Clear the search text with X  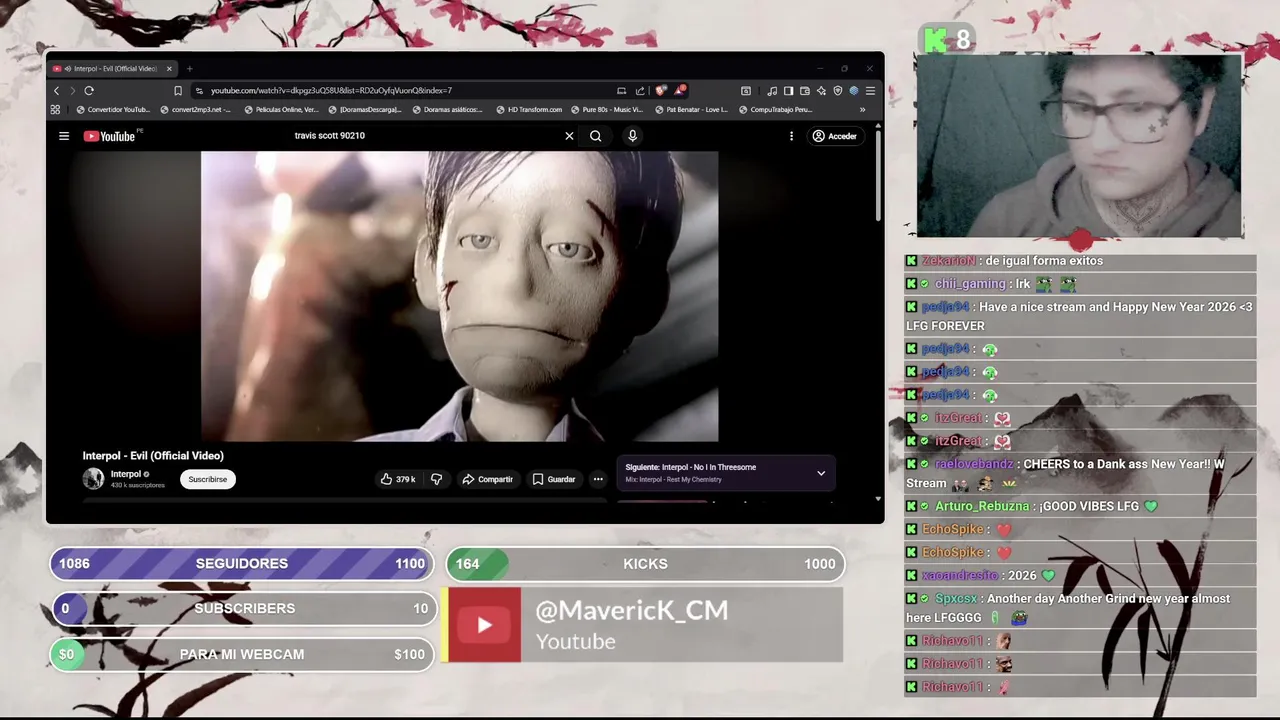click(x=569, y=136)
